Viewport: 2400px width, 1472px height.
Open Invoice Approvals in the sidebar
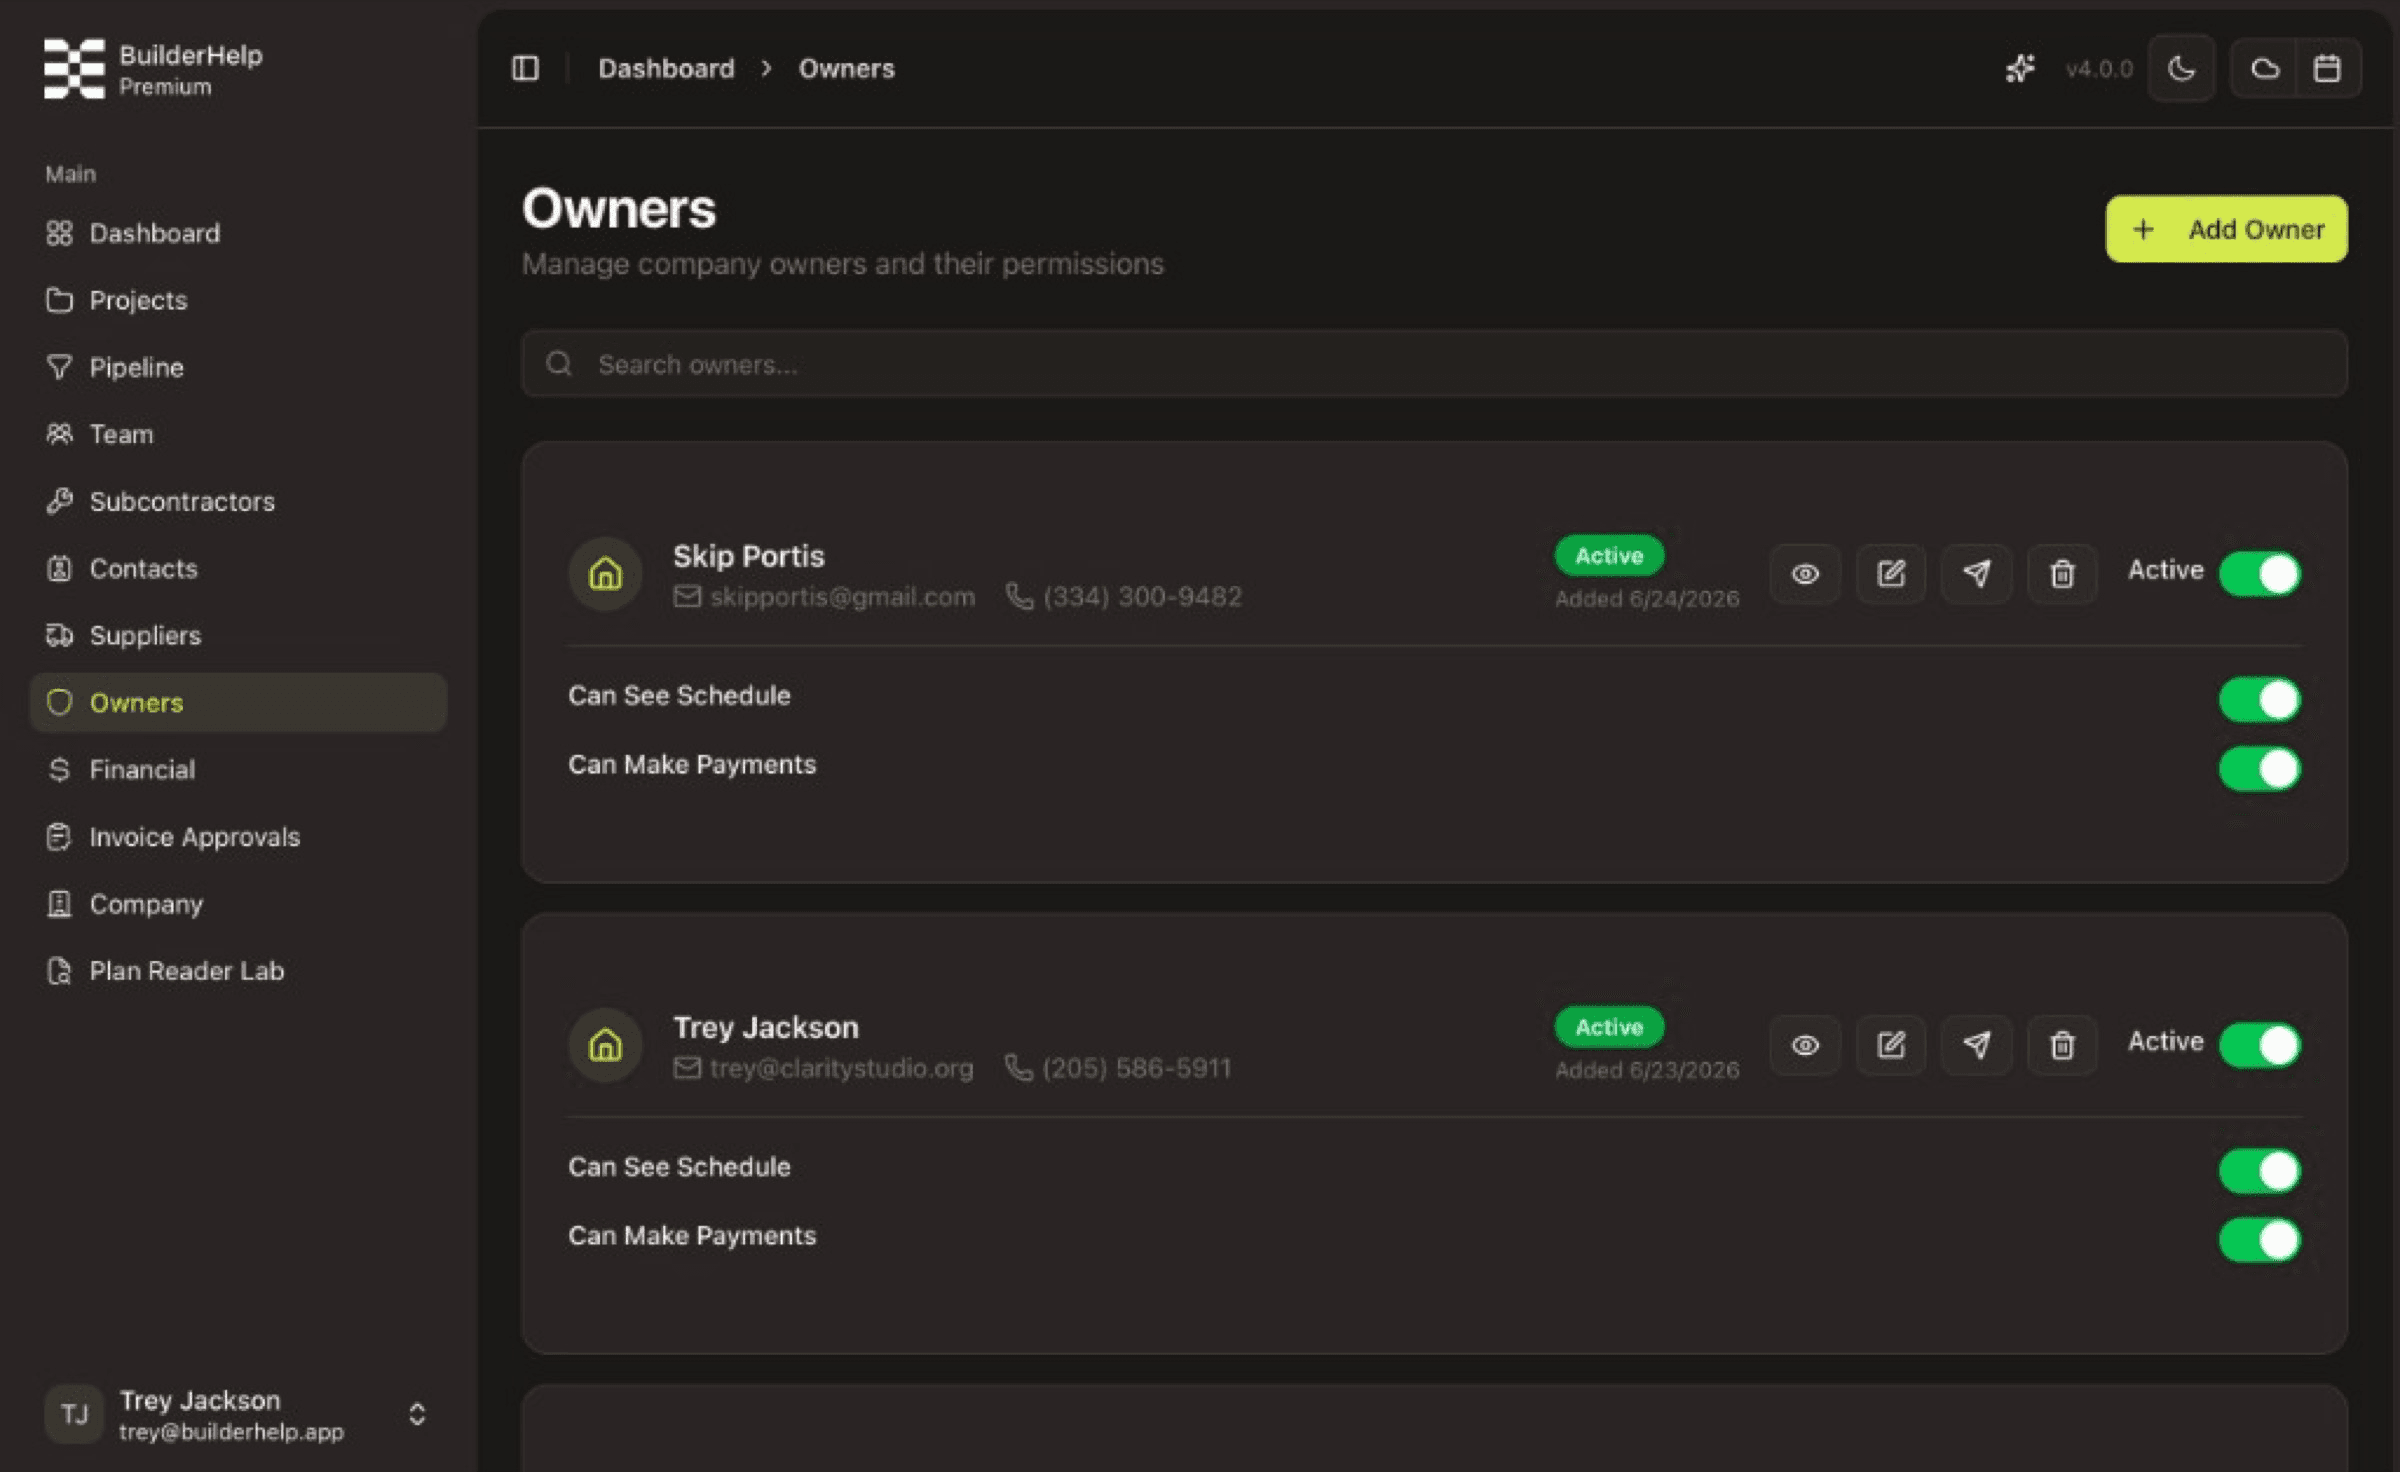click(x=238, y=836)
